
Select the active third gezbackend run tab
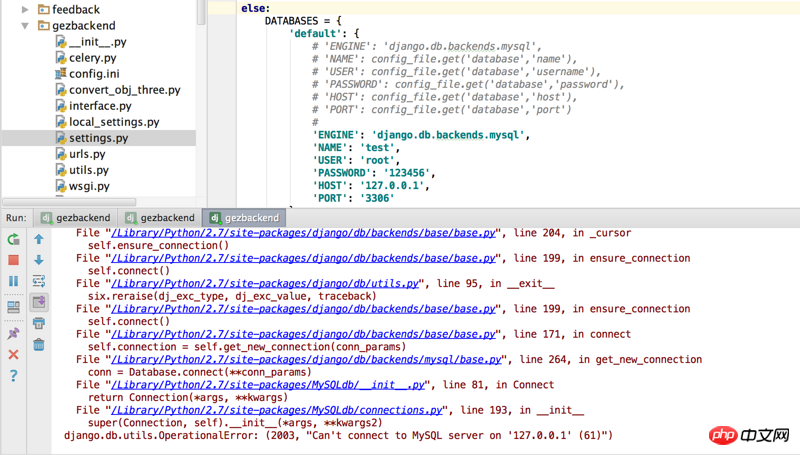pyautogui.click(x=243, y=217)
